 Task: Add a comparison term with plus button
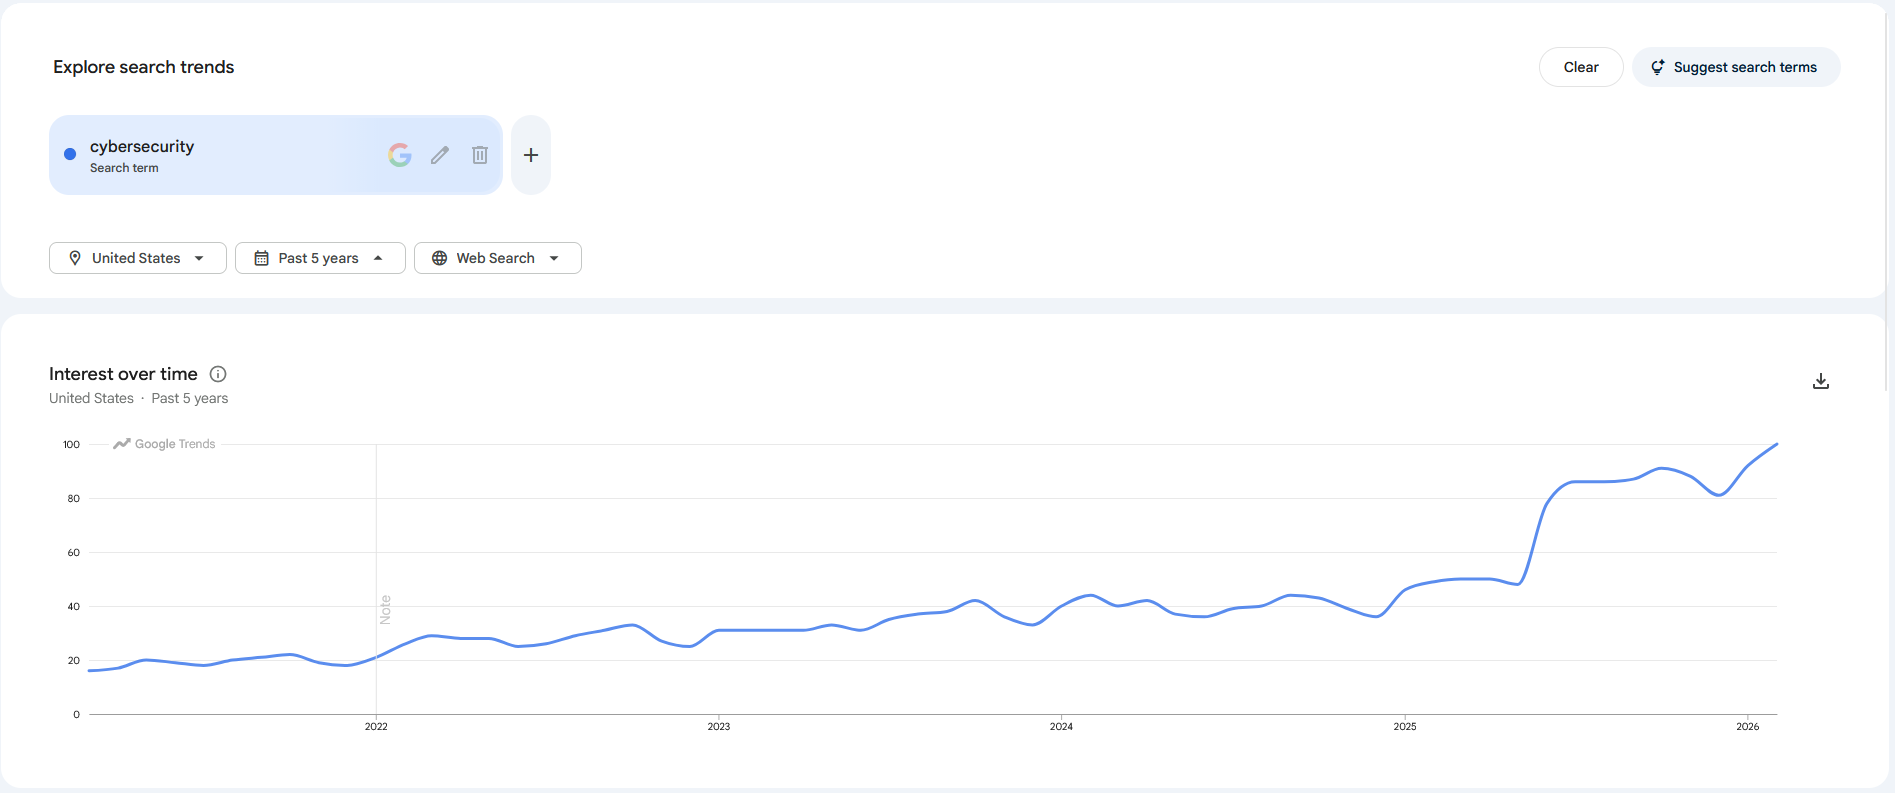[x=531, y=155]
